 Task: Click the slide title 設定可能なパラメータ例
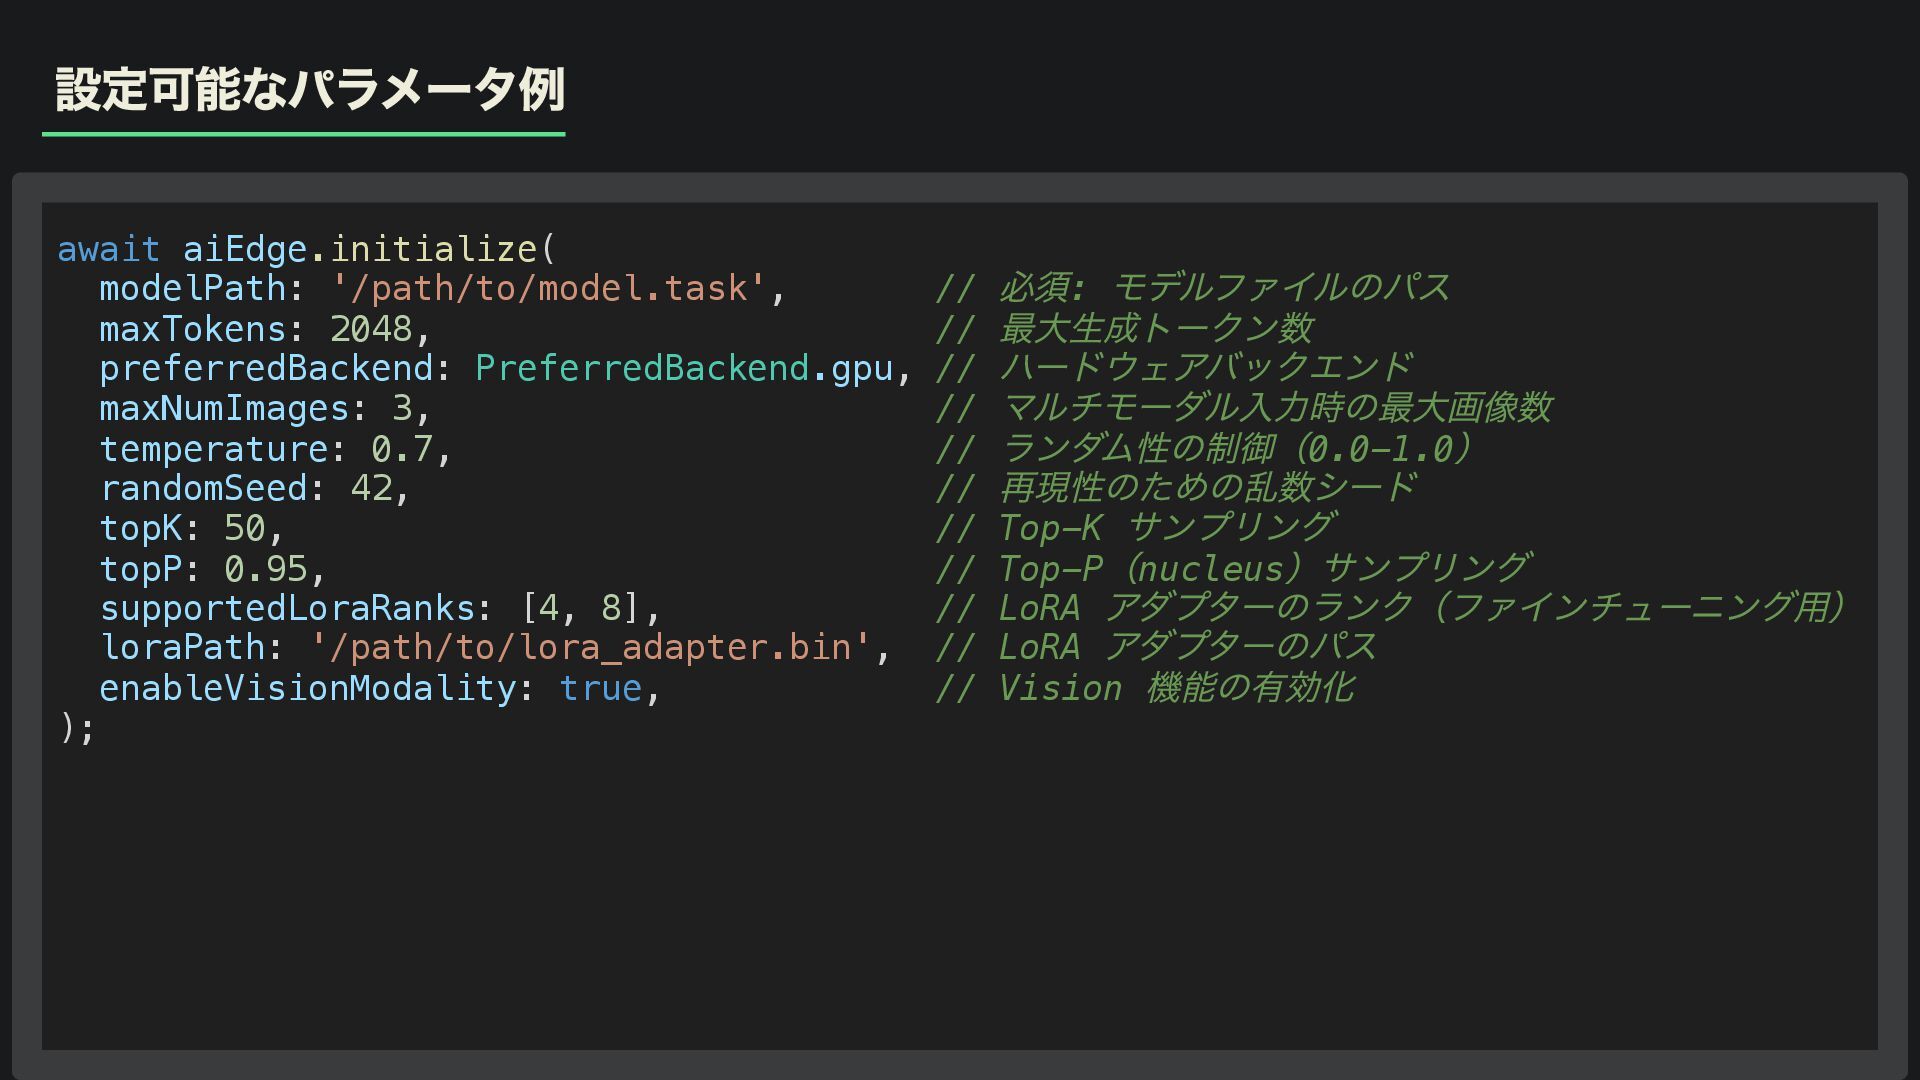[x=310, y=90]
